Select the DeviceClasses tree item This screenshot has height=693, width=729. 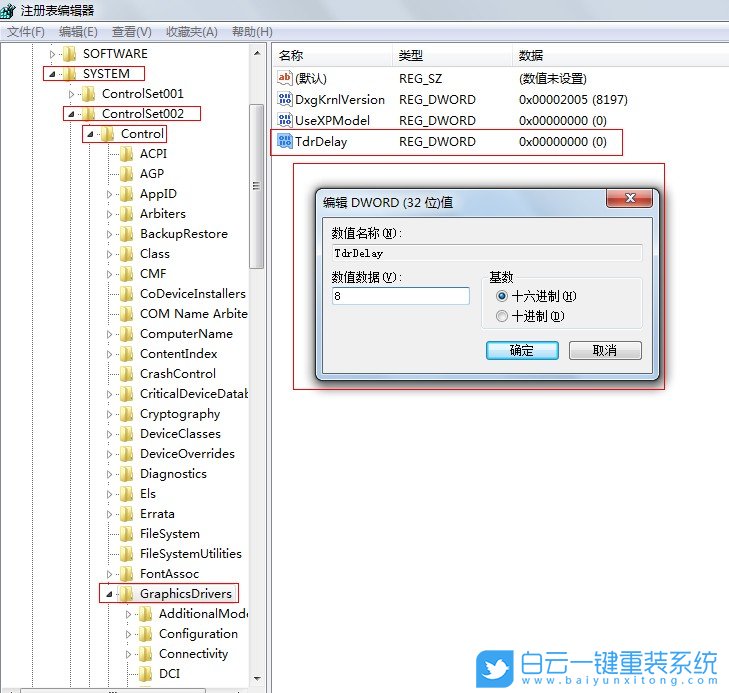(x=180, y=434)
